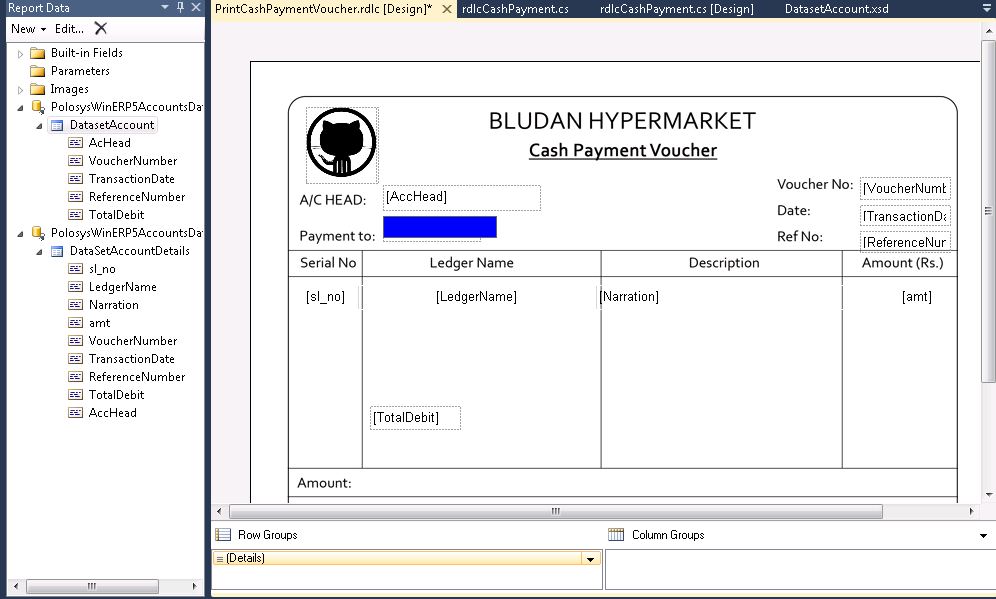This screenshot has width=996, height=599.
Task: Click the Amount (Rs.) column header
Action: [x=902, y=263]
